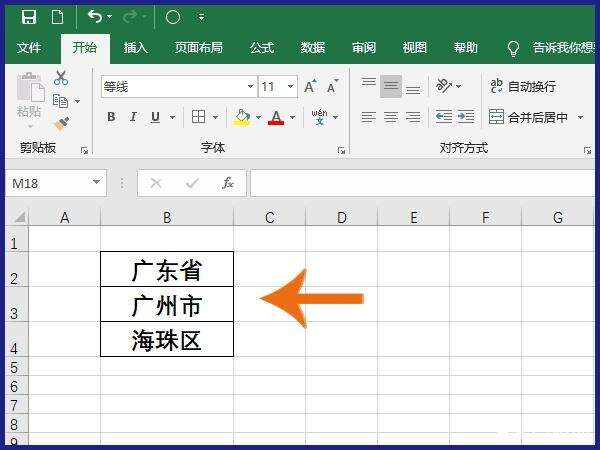The height and width of the screenshot is (450, 600).
Task: Open the 公式 ribbon tab
Action: (x=262, y=48)
